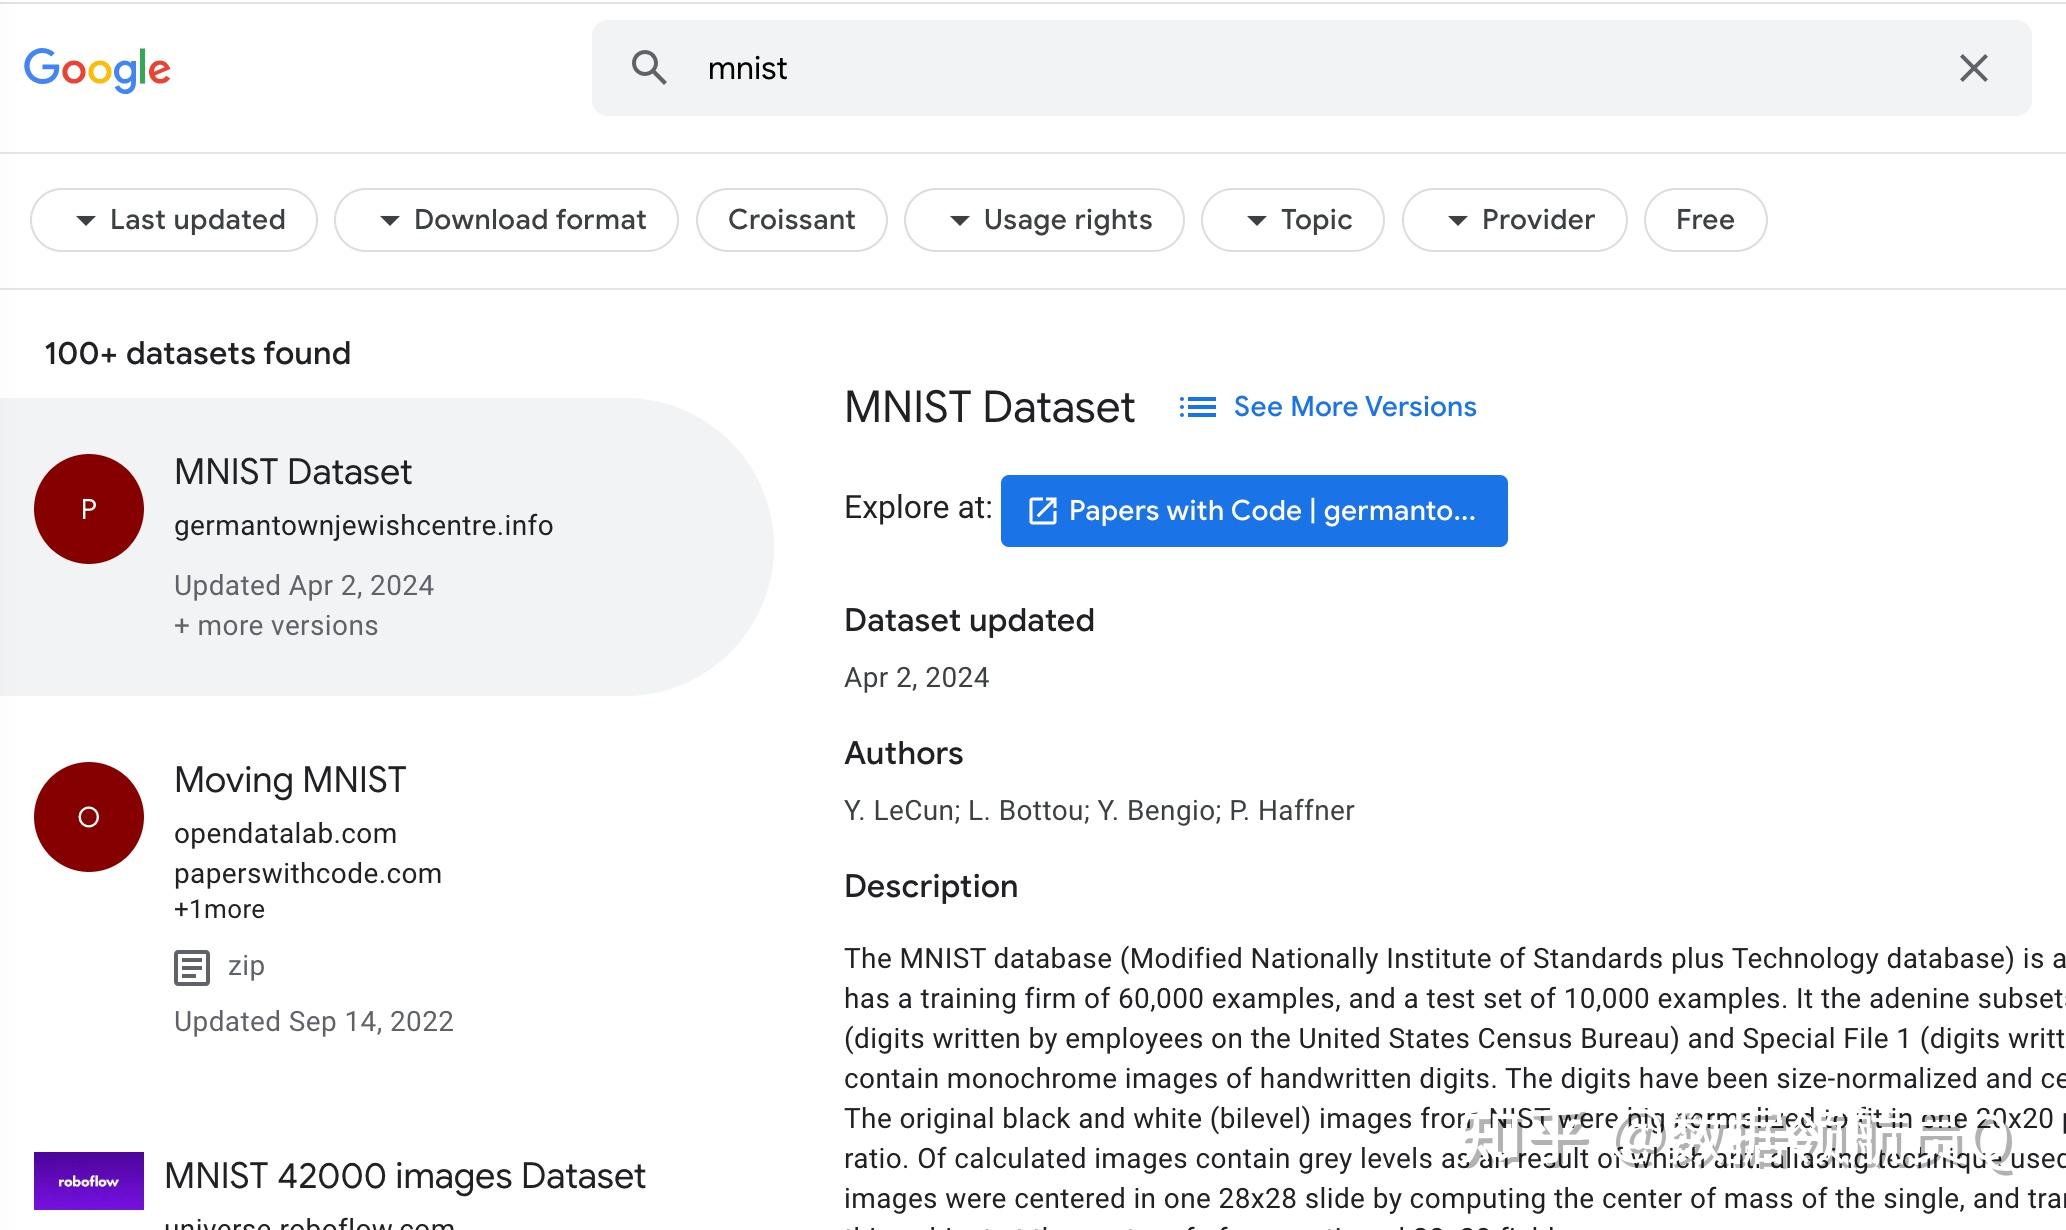This screenshot has height=1230, width=2066.
Task: Toggle the Croissant filter chip
Action: [x=791, y=220]
